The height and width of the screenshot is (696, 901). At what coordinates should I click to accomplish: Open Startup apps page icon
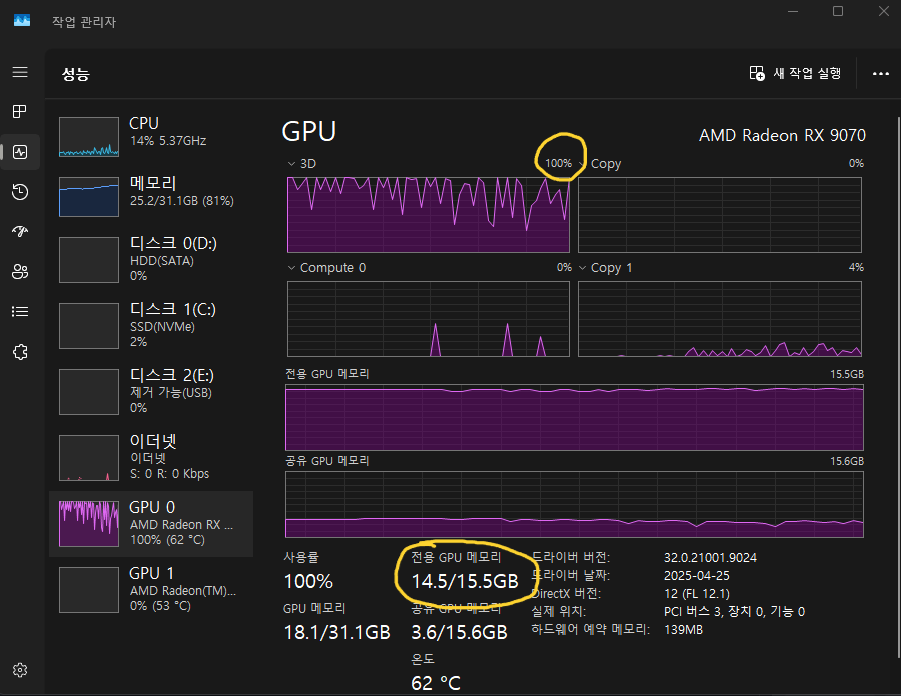(20, 232)
